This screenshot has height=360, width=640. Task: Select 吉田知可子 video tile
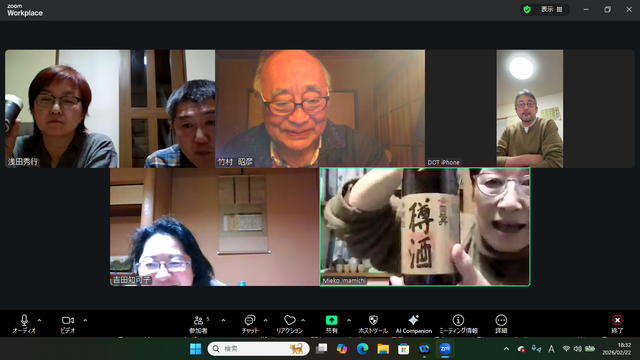click(214, 227)
